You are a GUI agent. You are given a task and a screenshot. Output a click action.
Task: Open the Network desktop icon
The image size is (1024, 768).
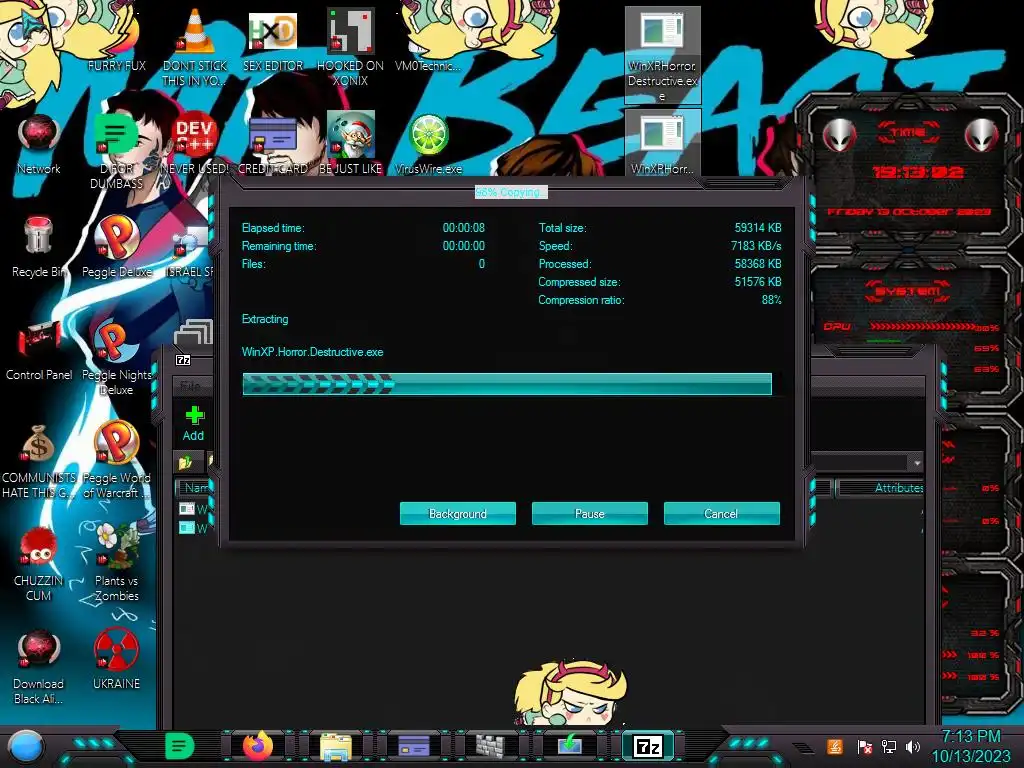click(39, 144)
